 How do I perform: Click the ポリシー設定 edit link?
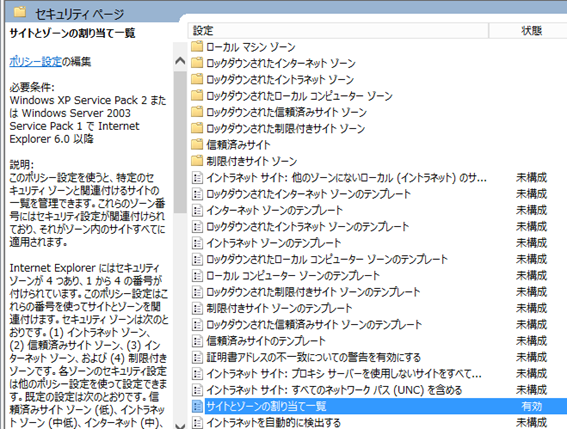click(35, 61)
